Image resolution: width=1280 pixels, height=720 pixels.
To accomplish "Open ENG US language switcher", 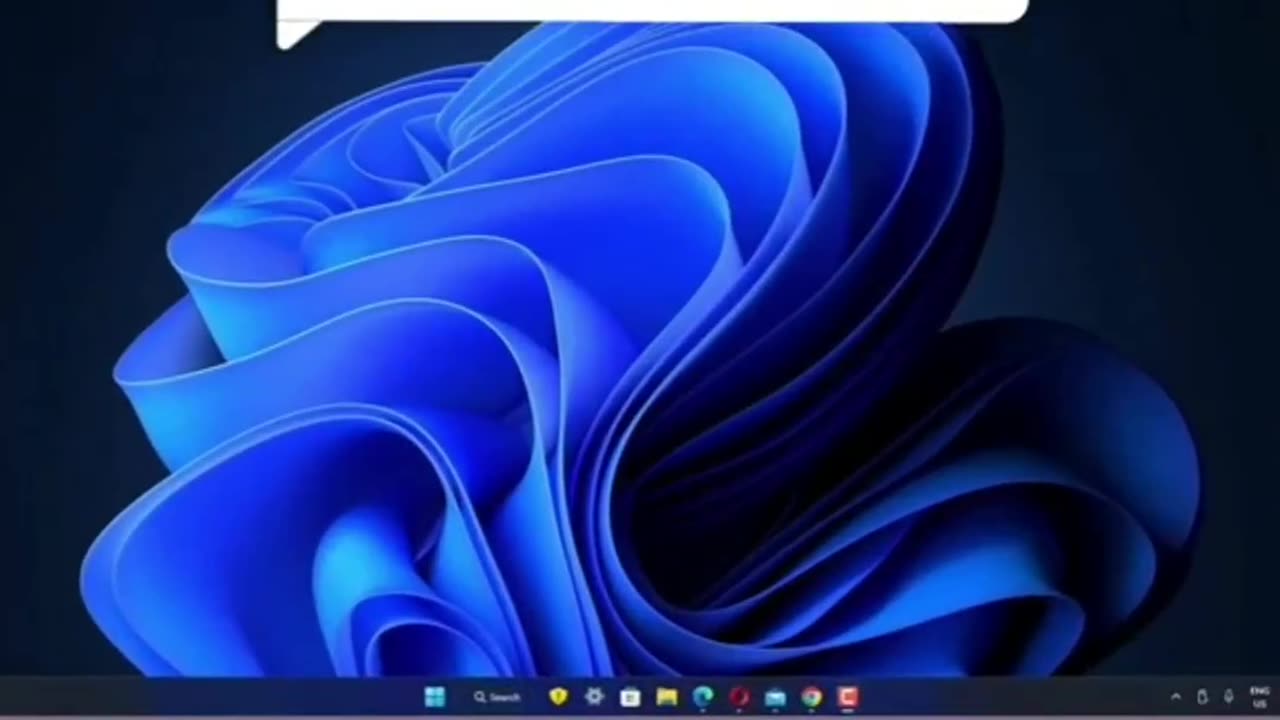I will click(1260, 697).
